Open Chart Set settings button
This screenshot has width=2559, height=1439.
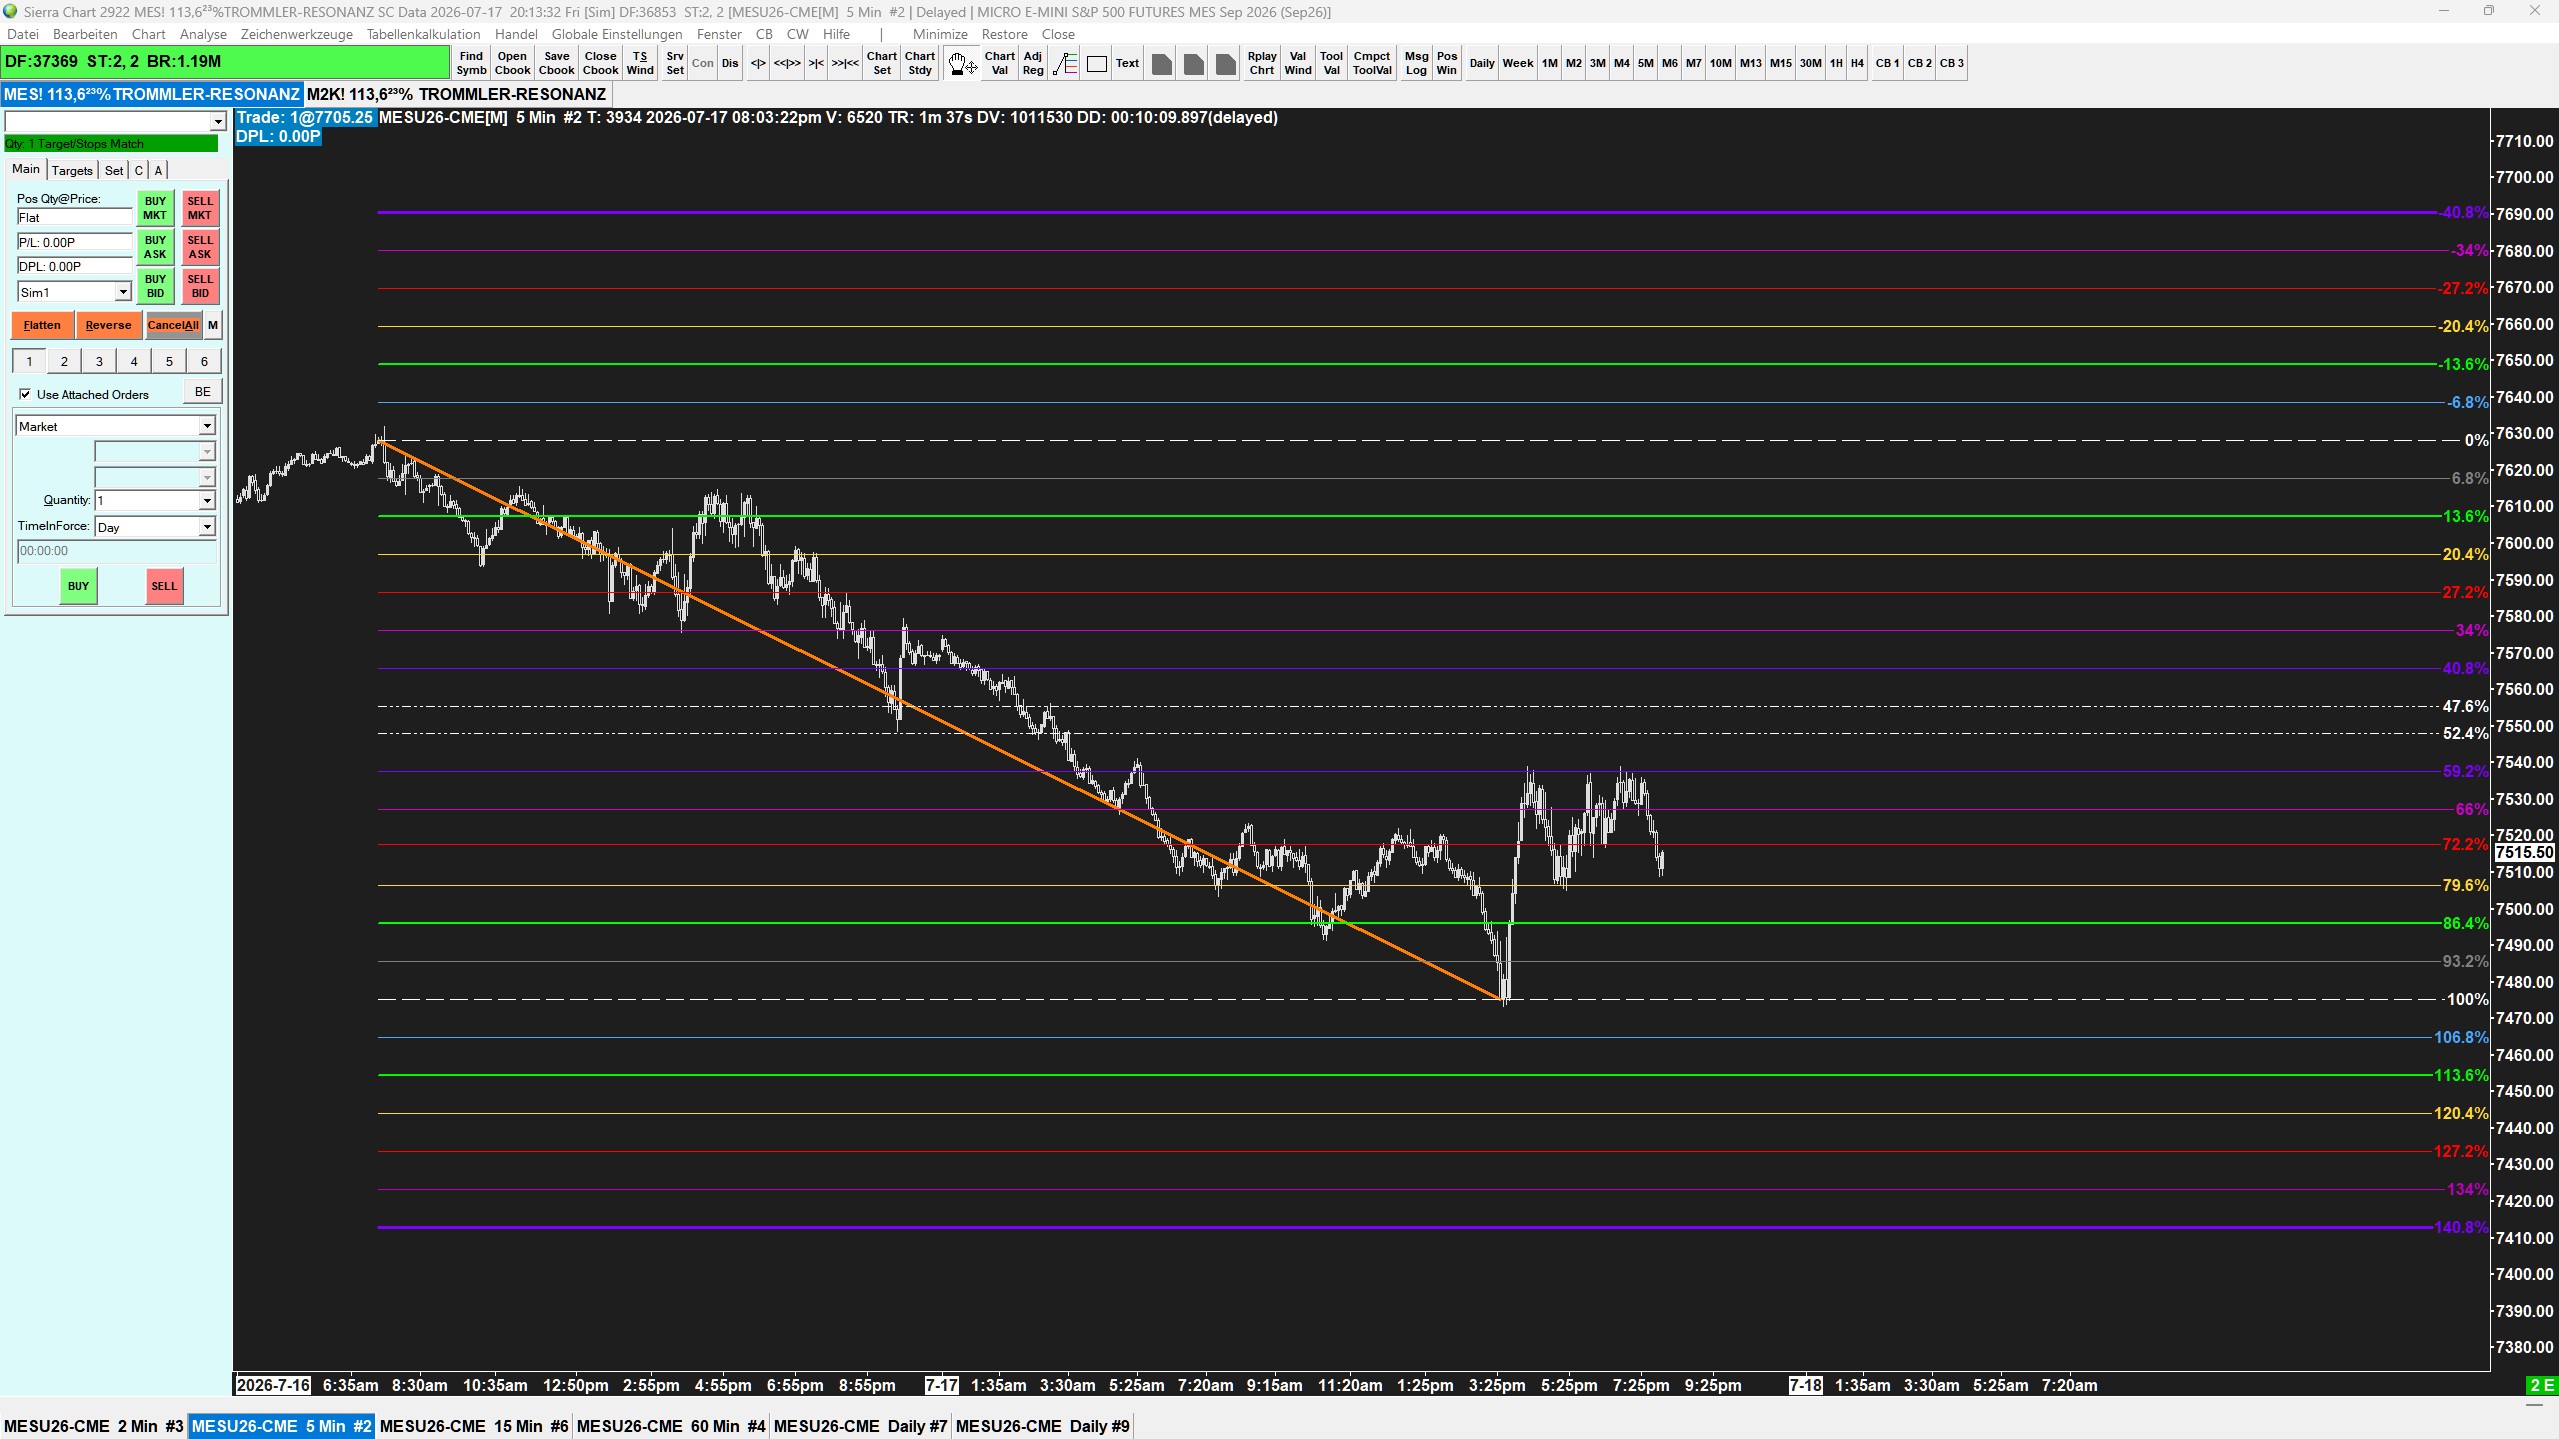coord(881,64)
